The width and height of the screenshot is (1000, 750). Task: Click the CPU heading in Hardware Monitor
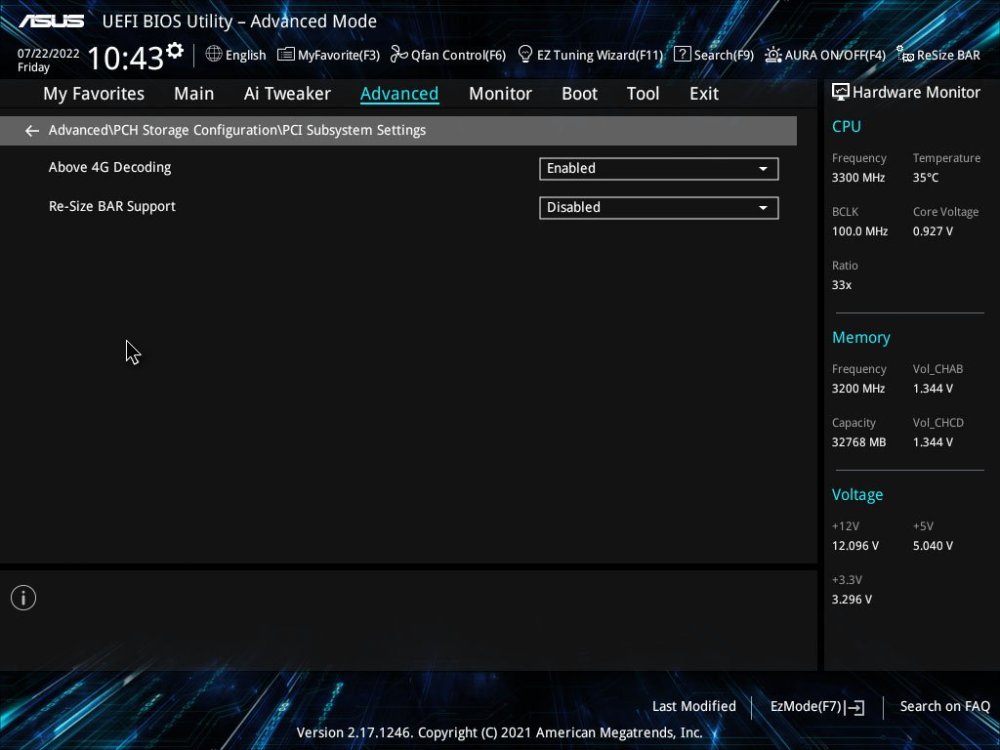tap(846, 126)
